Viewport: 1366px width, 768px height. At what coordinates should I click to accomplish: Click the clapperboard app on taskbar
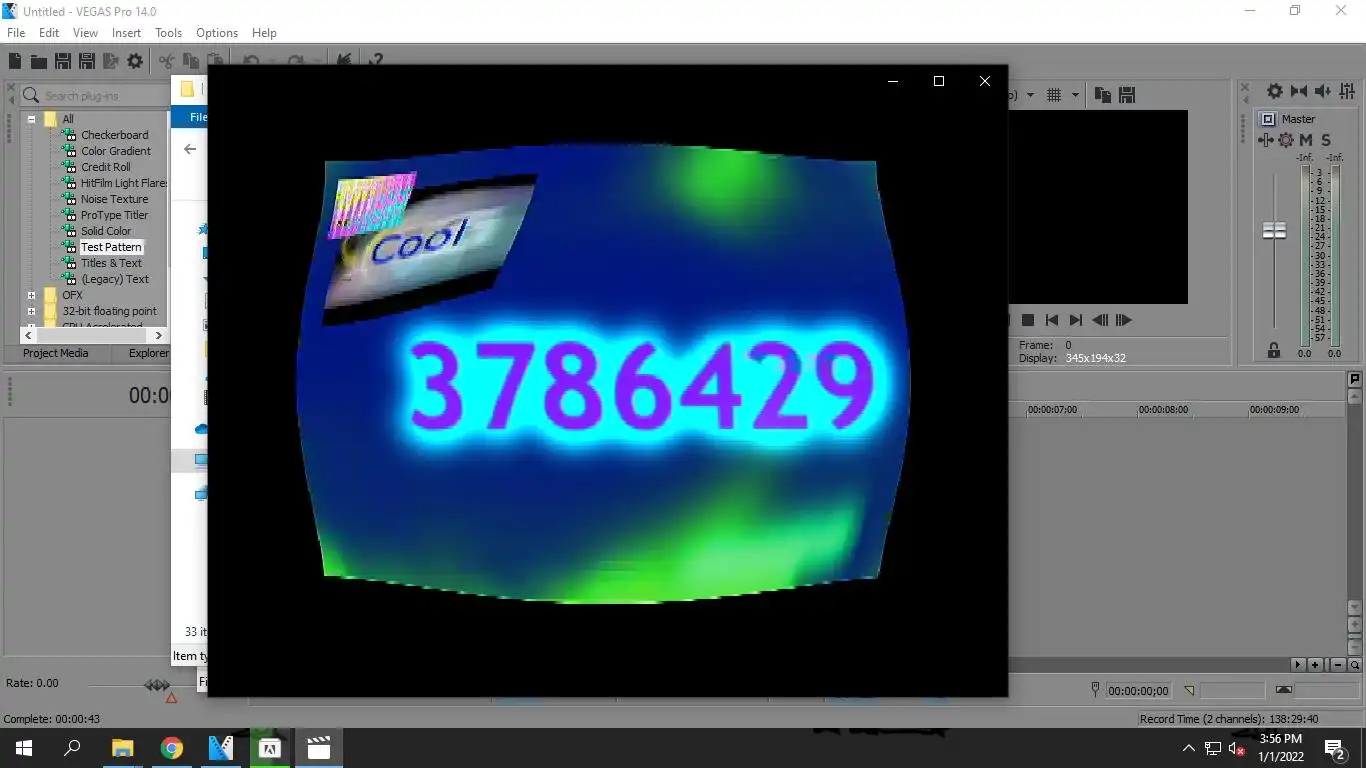(319, 748)
